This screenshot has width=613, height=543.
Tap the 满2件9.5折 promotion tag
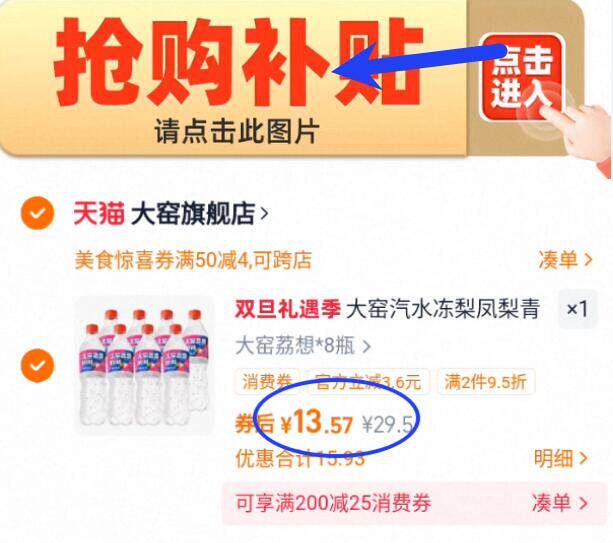coord(486,382)
